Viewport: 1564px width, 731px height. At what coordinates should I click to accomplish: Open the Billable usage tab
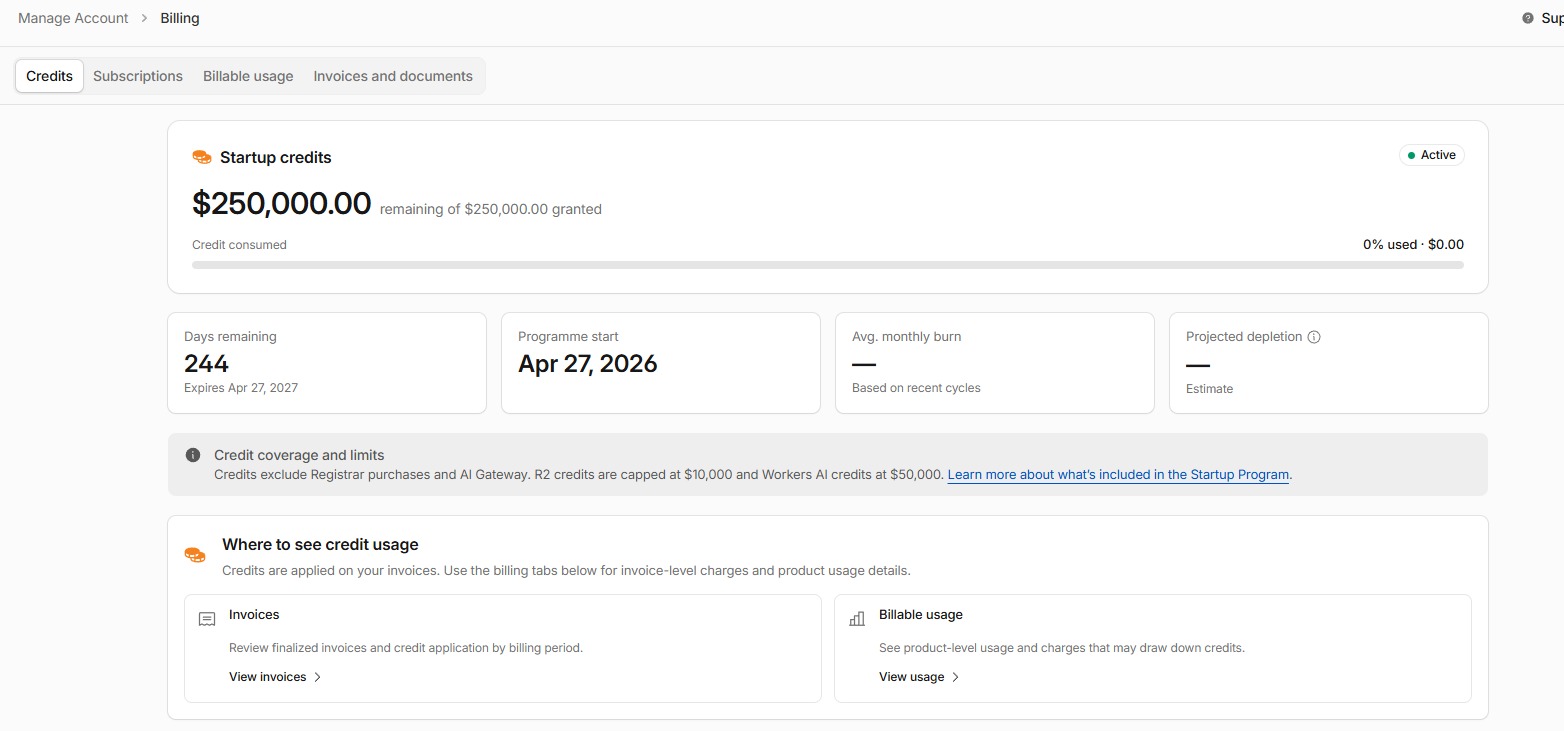(248, 76)
